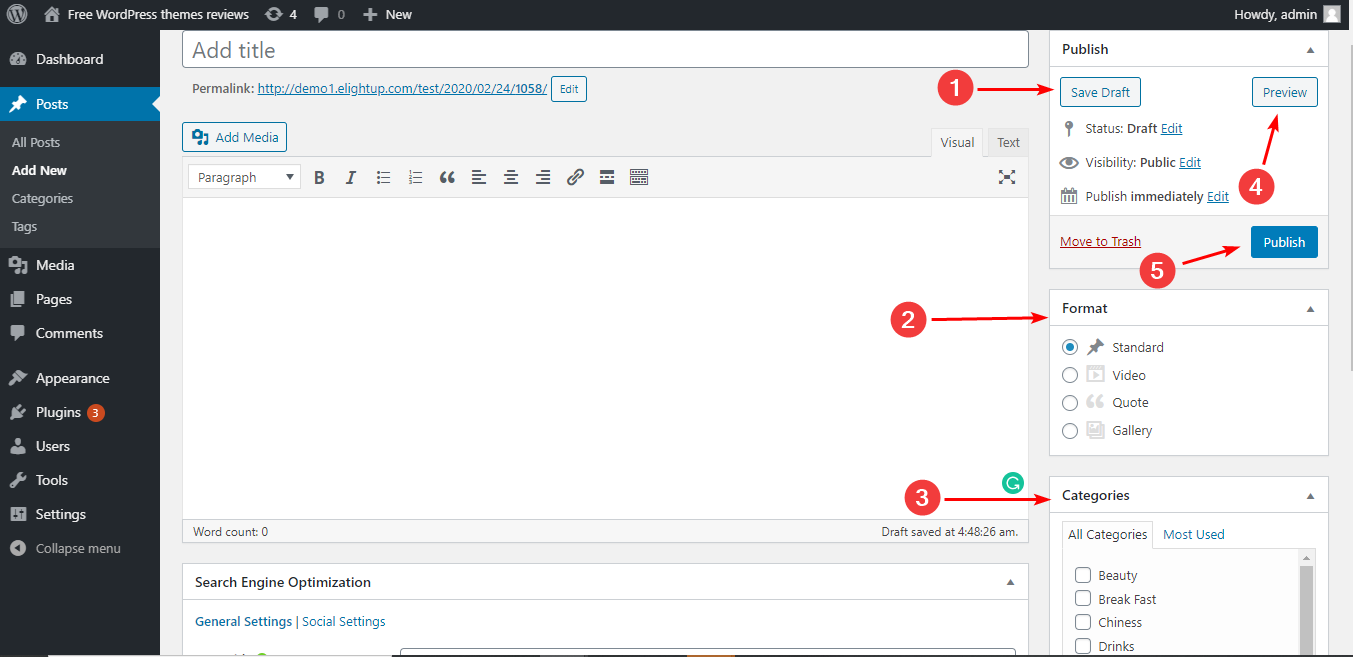Insert or edit a link

tap(575, 177)
